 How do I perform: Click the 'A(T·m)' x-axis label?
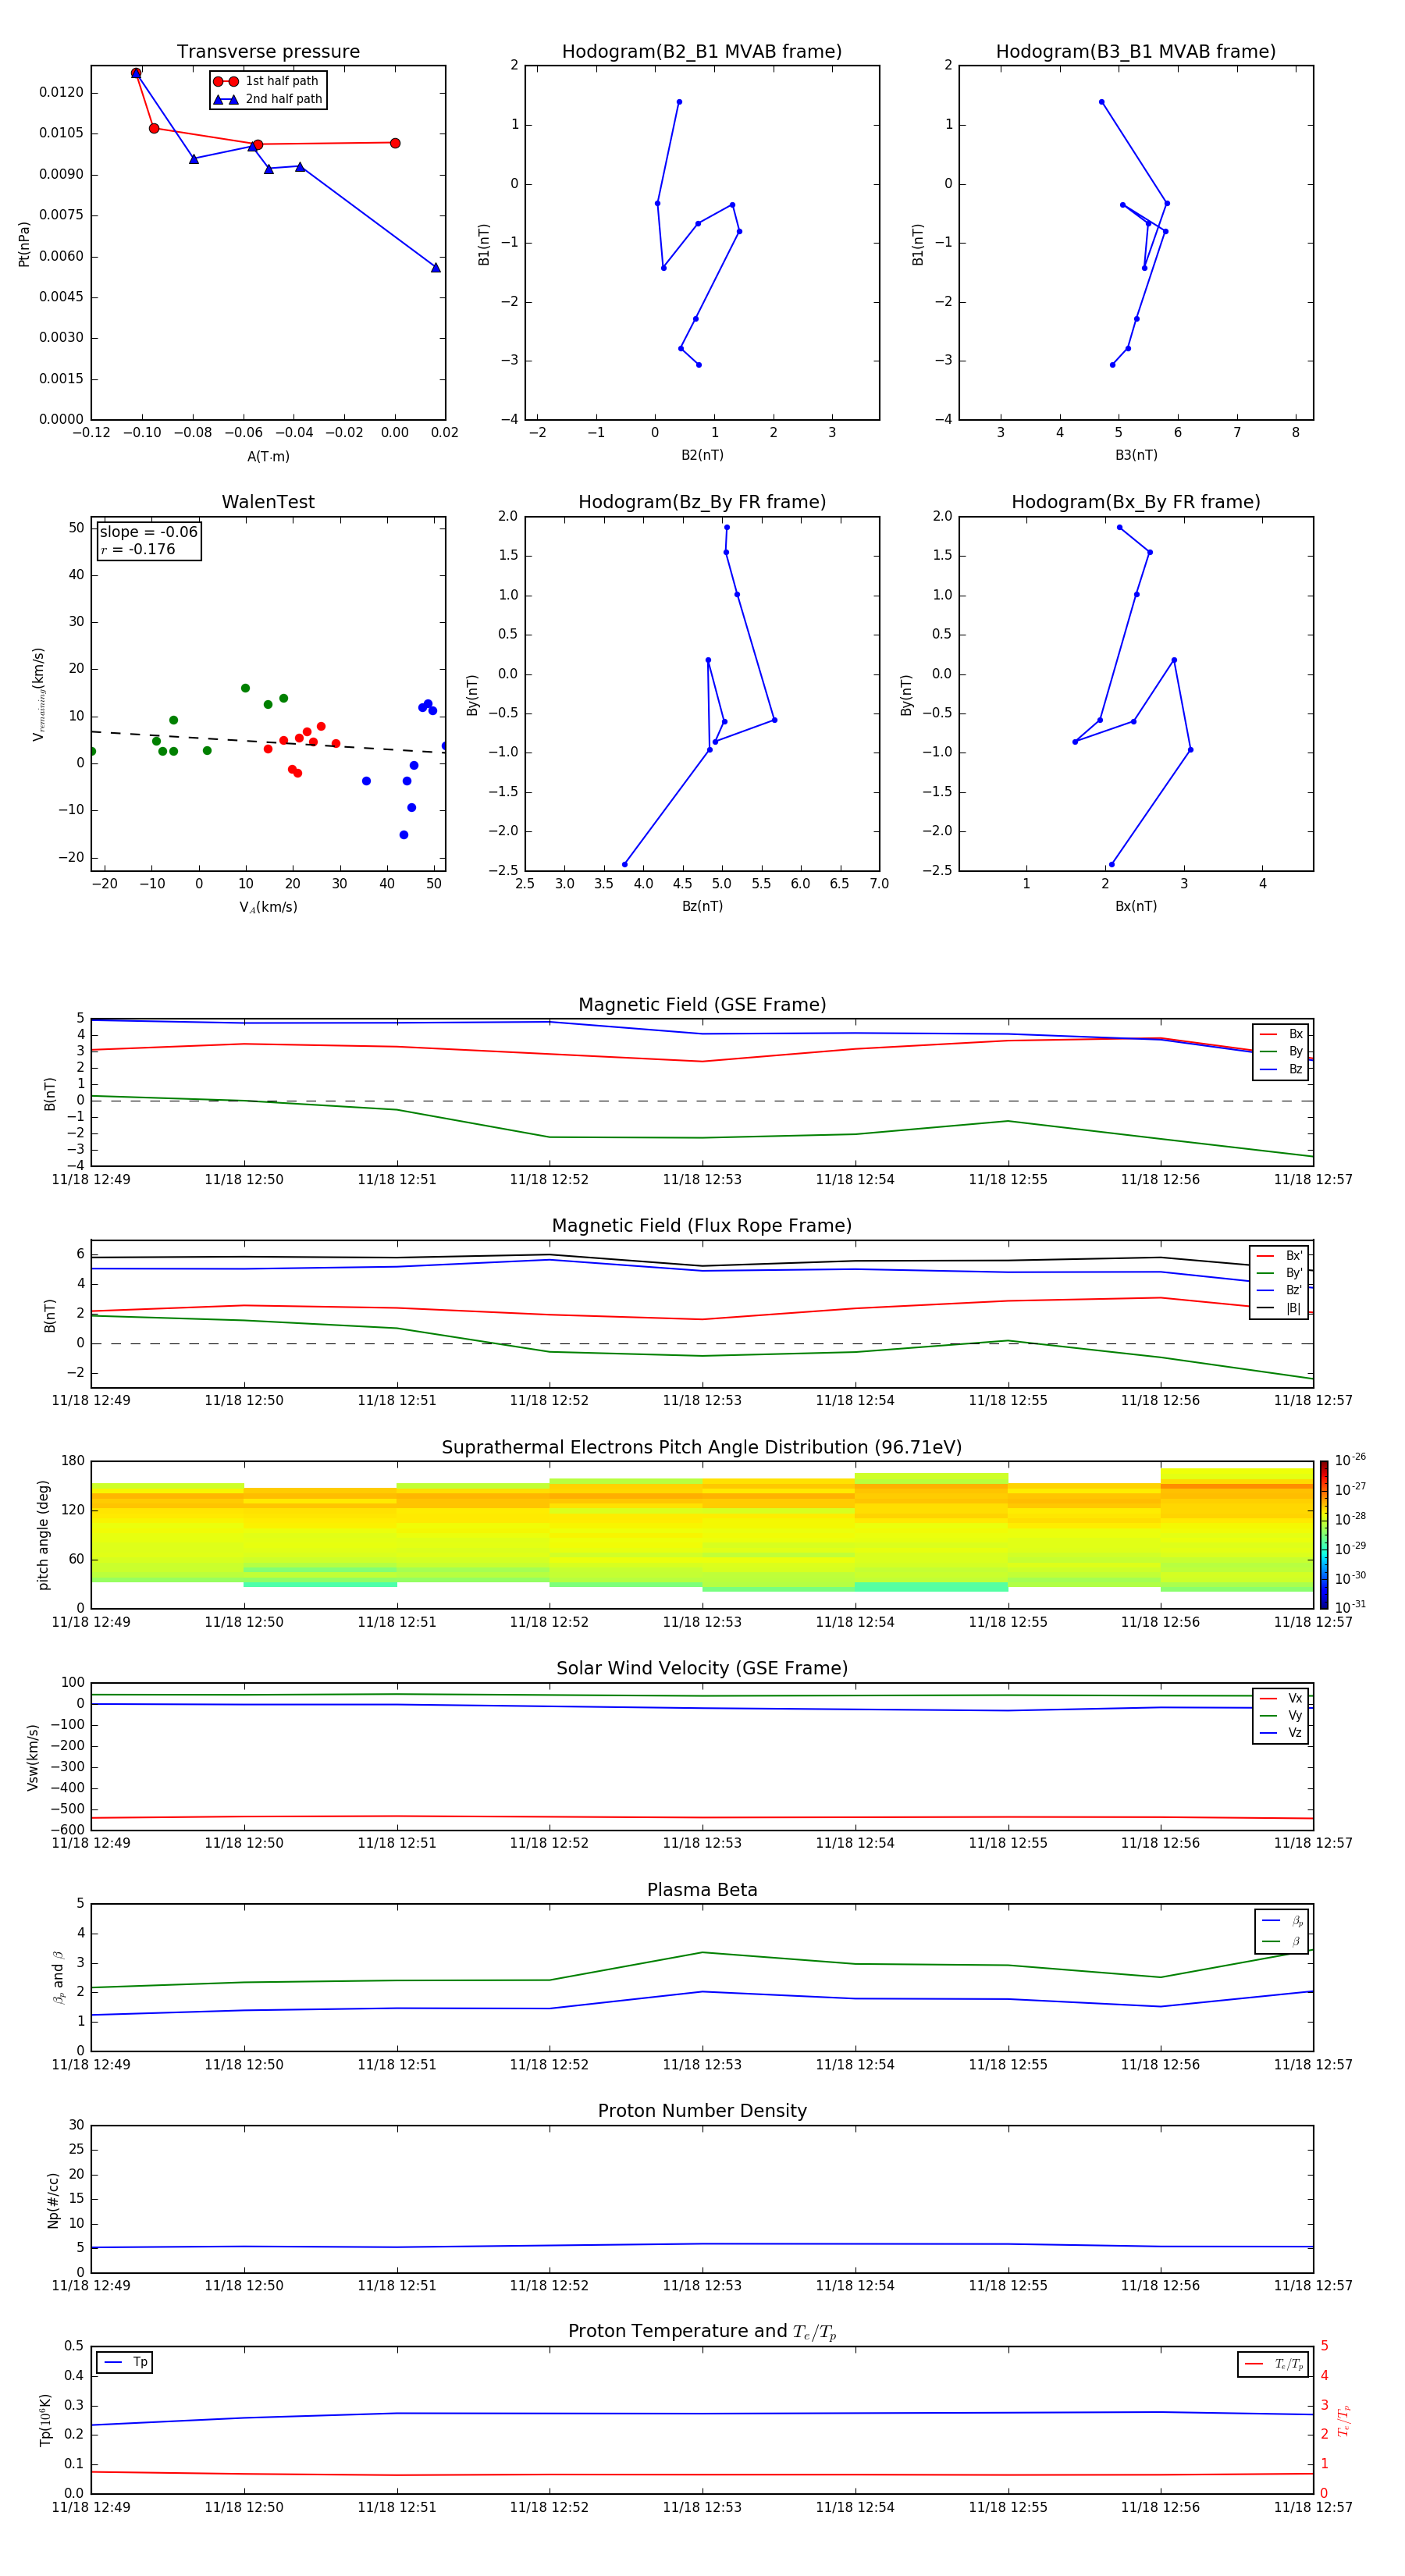pos(268,457)
